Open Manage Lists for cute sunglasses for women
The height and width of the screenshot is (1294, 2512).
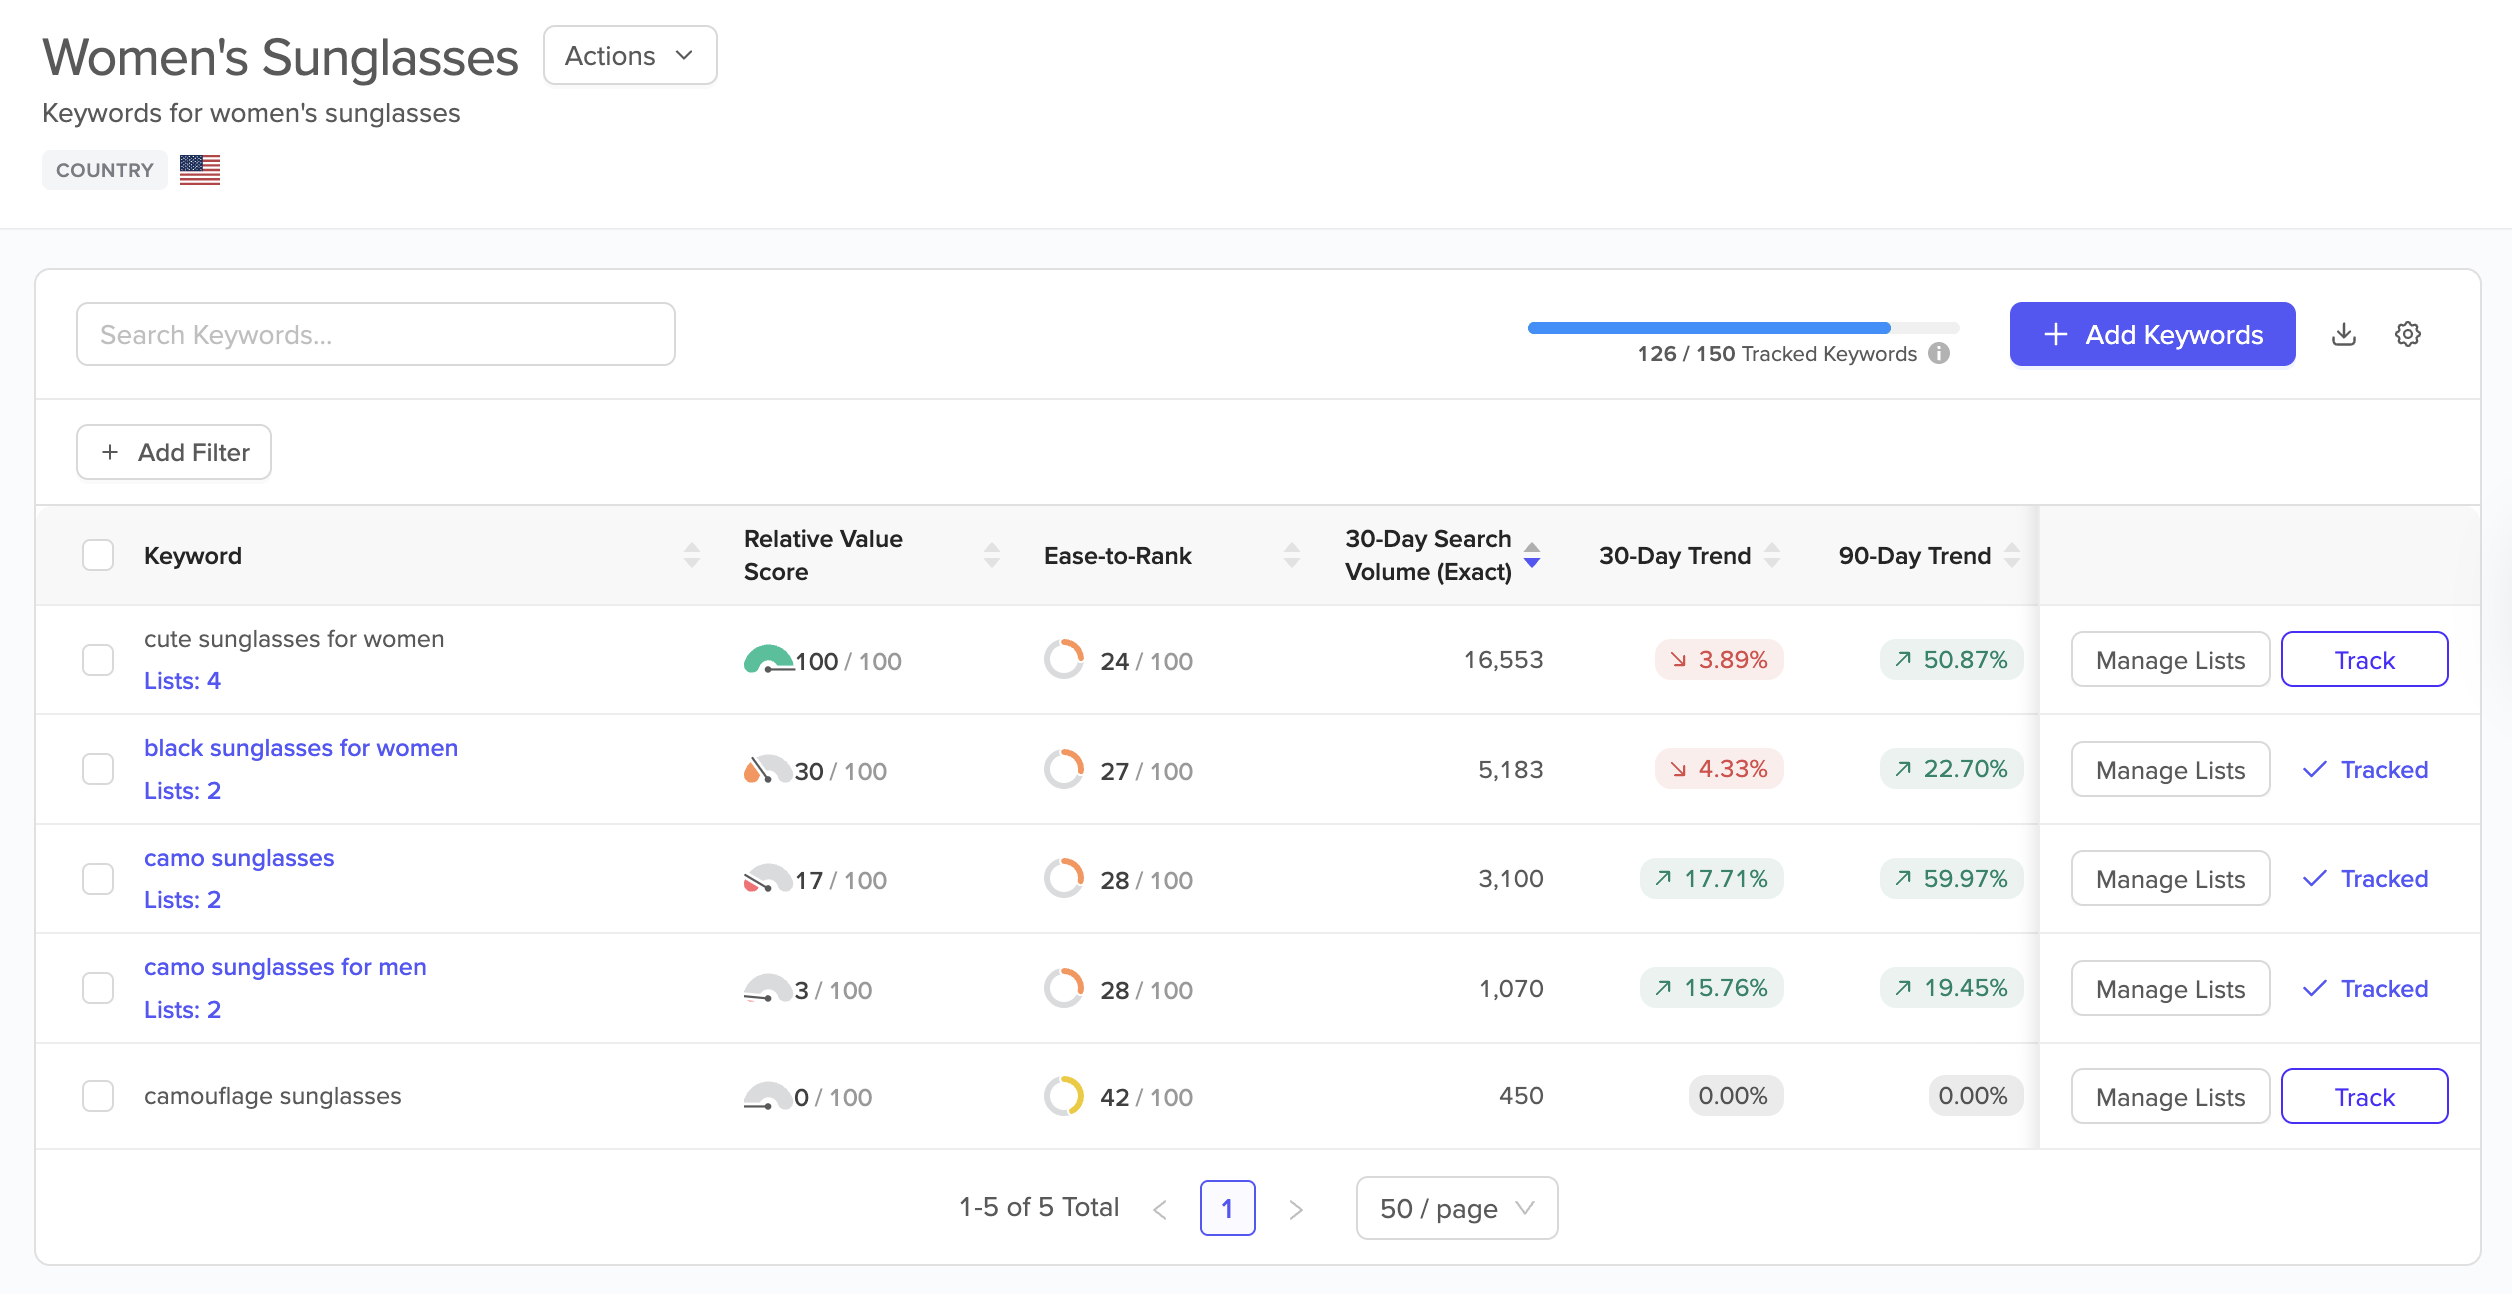2170,660
